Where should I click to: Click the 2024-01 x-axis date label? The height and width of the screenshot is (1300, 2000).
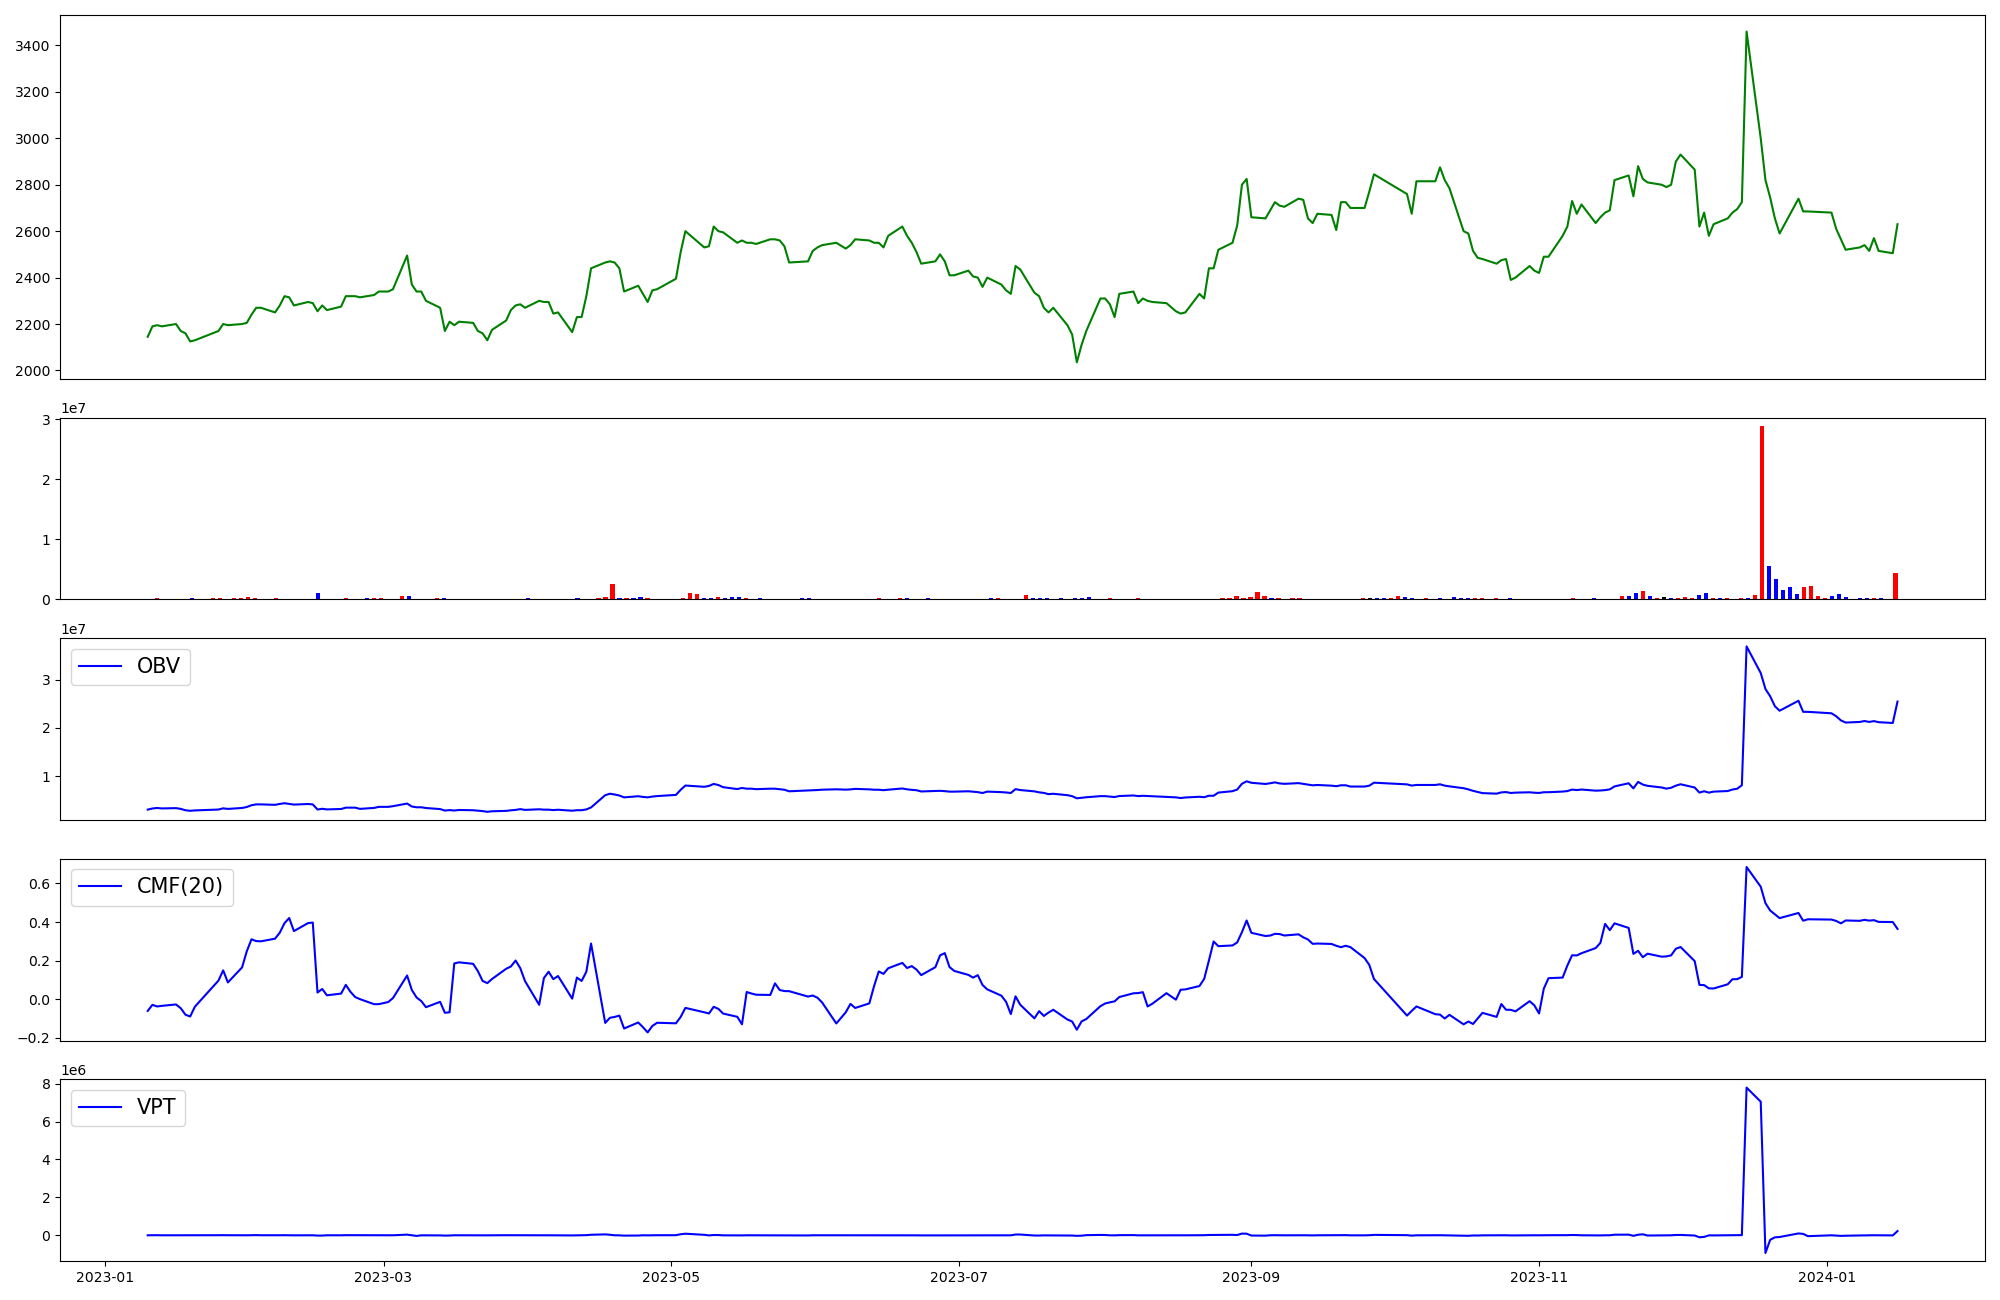point(1827,1277)
